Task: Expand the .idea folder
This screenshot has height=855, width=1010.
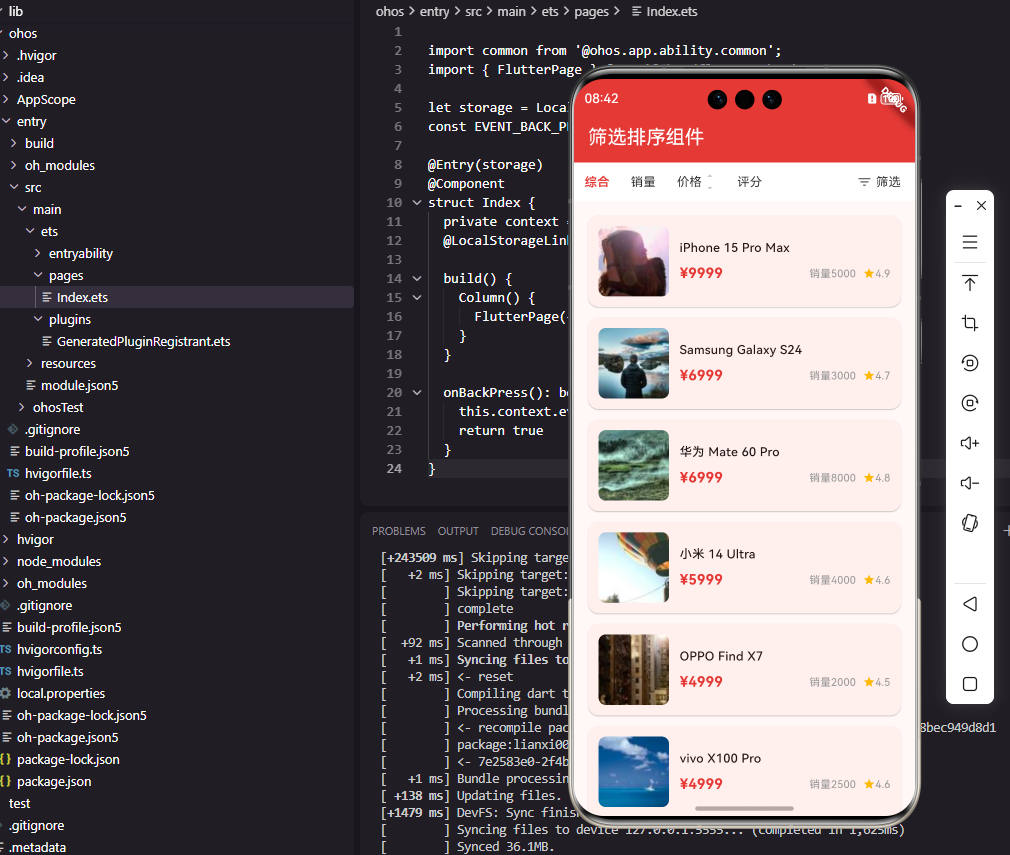Action: [30, 77]
